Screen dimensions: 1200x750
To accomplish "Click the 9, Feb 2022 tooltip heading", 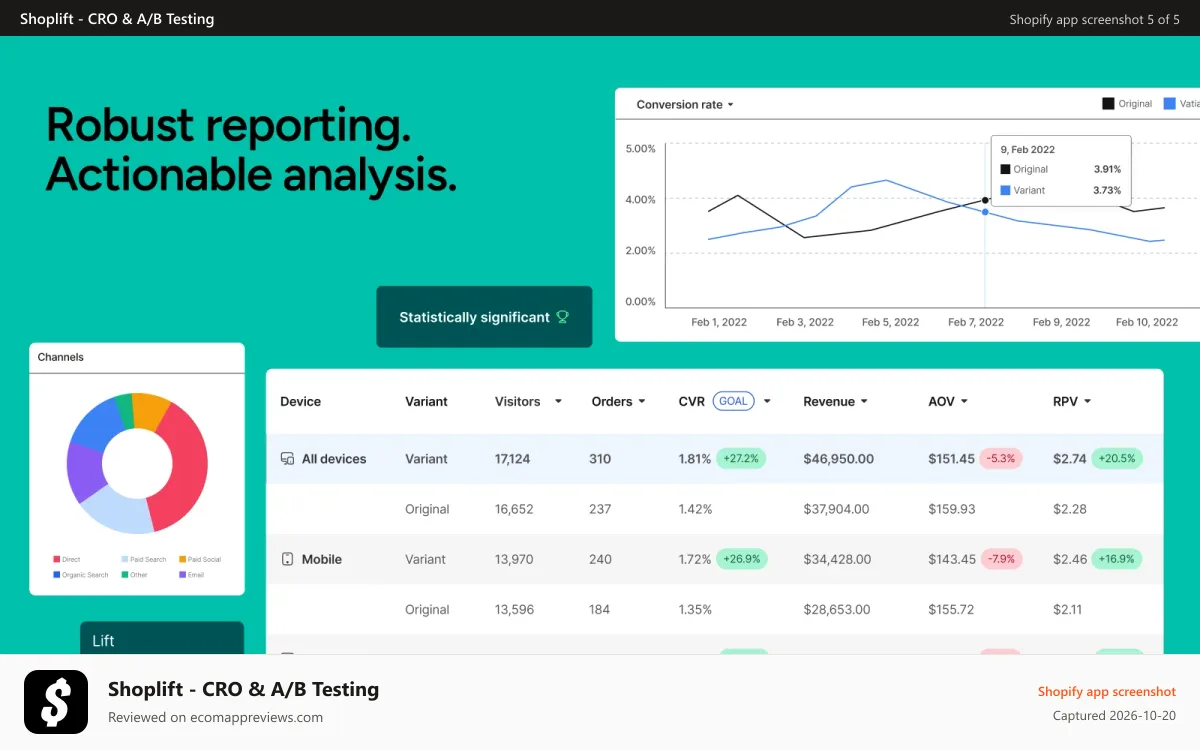I will (1028, 149).
